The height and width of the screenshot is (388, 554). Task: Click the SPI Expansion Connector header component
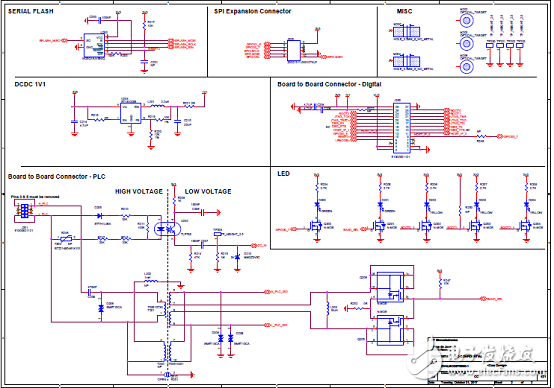[294, 50]
